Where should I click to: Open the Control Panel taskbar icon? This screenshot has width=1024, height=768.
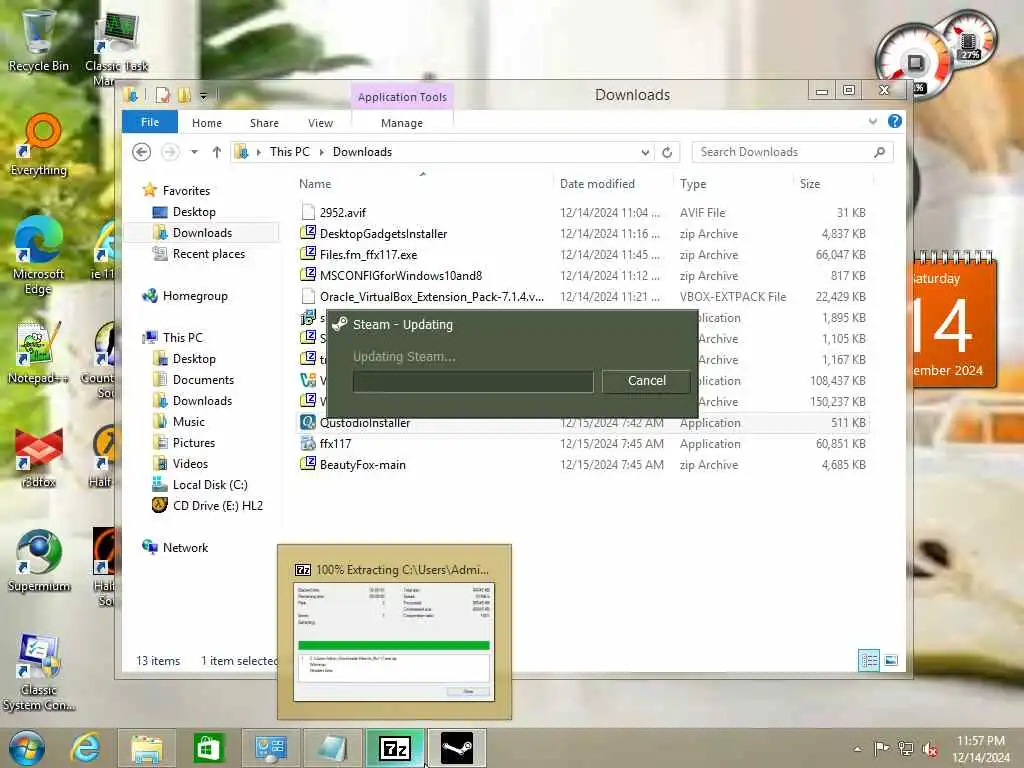click(x=270, y=748)
